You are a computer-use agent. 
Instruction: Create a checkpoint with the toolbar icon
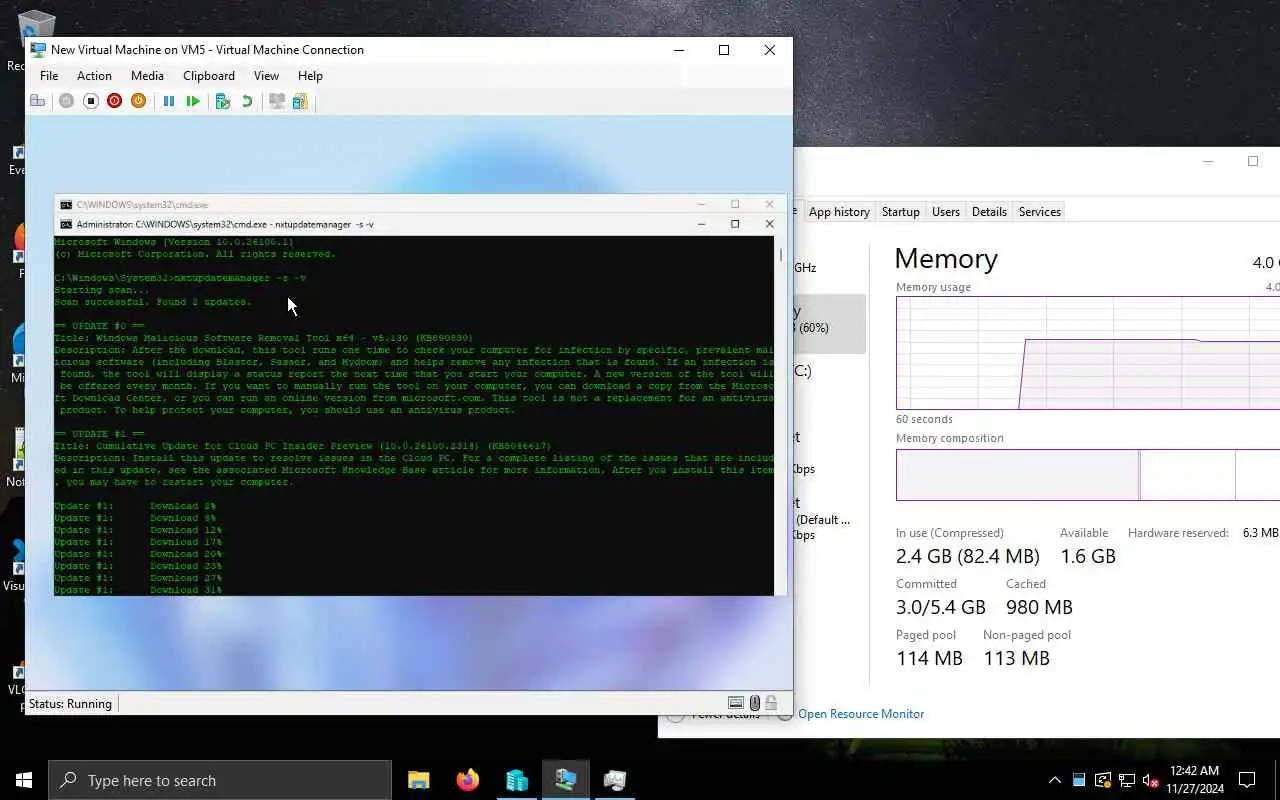click(223, 101)
